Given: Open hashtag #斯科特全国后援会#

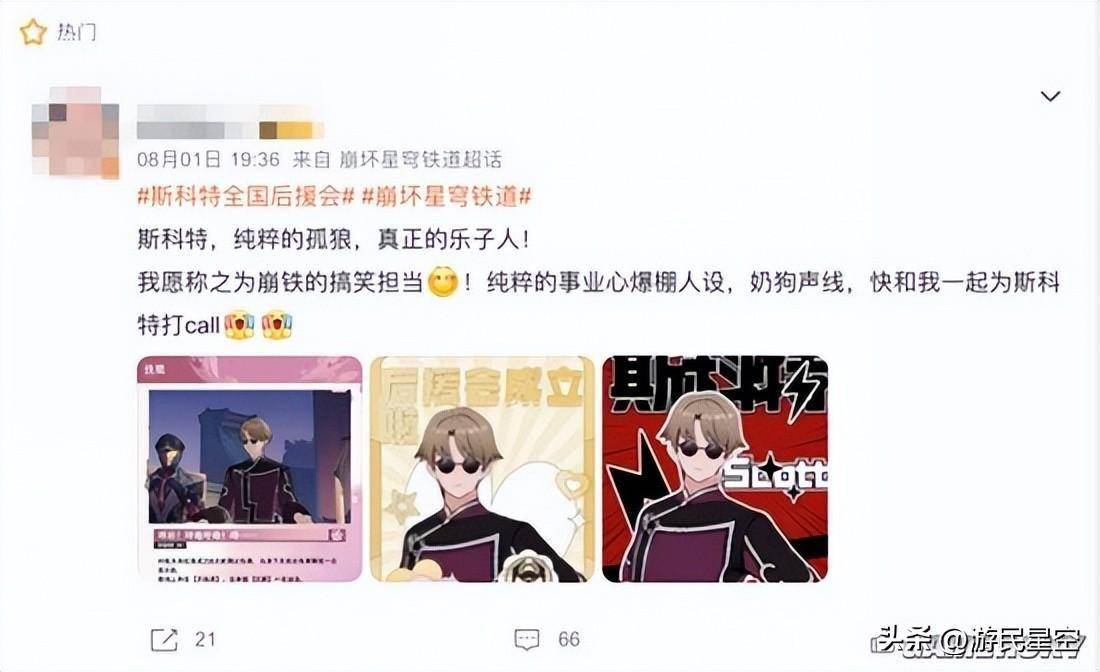Looking at the screenshot, I should (x=246, y=196).
